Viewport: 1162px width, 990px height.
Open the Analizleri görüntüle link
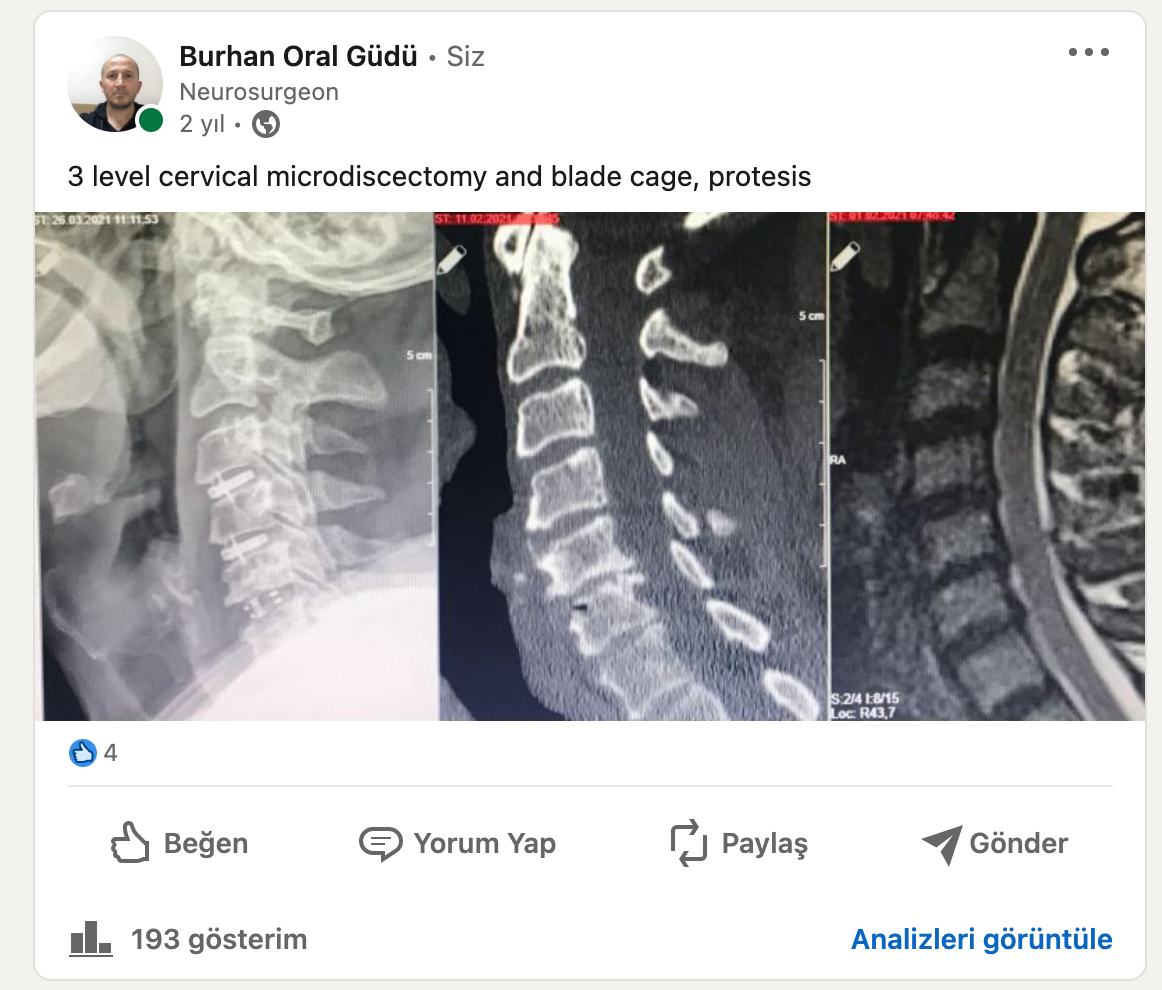982,939
